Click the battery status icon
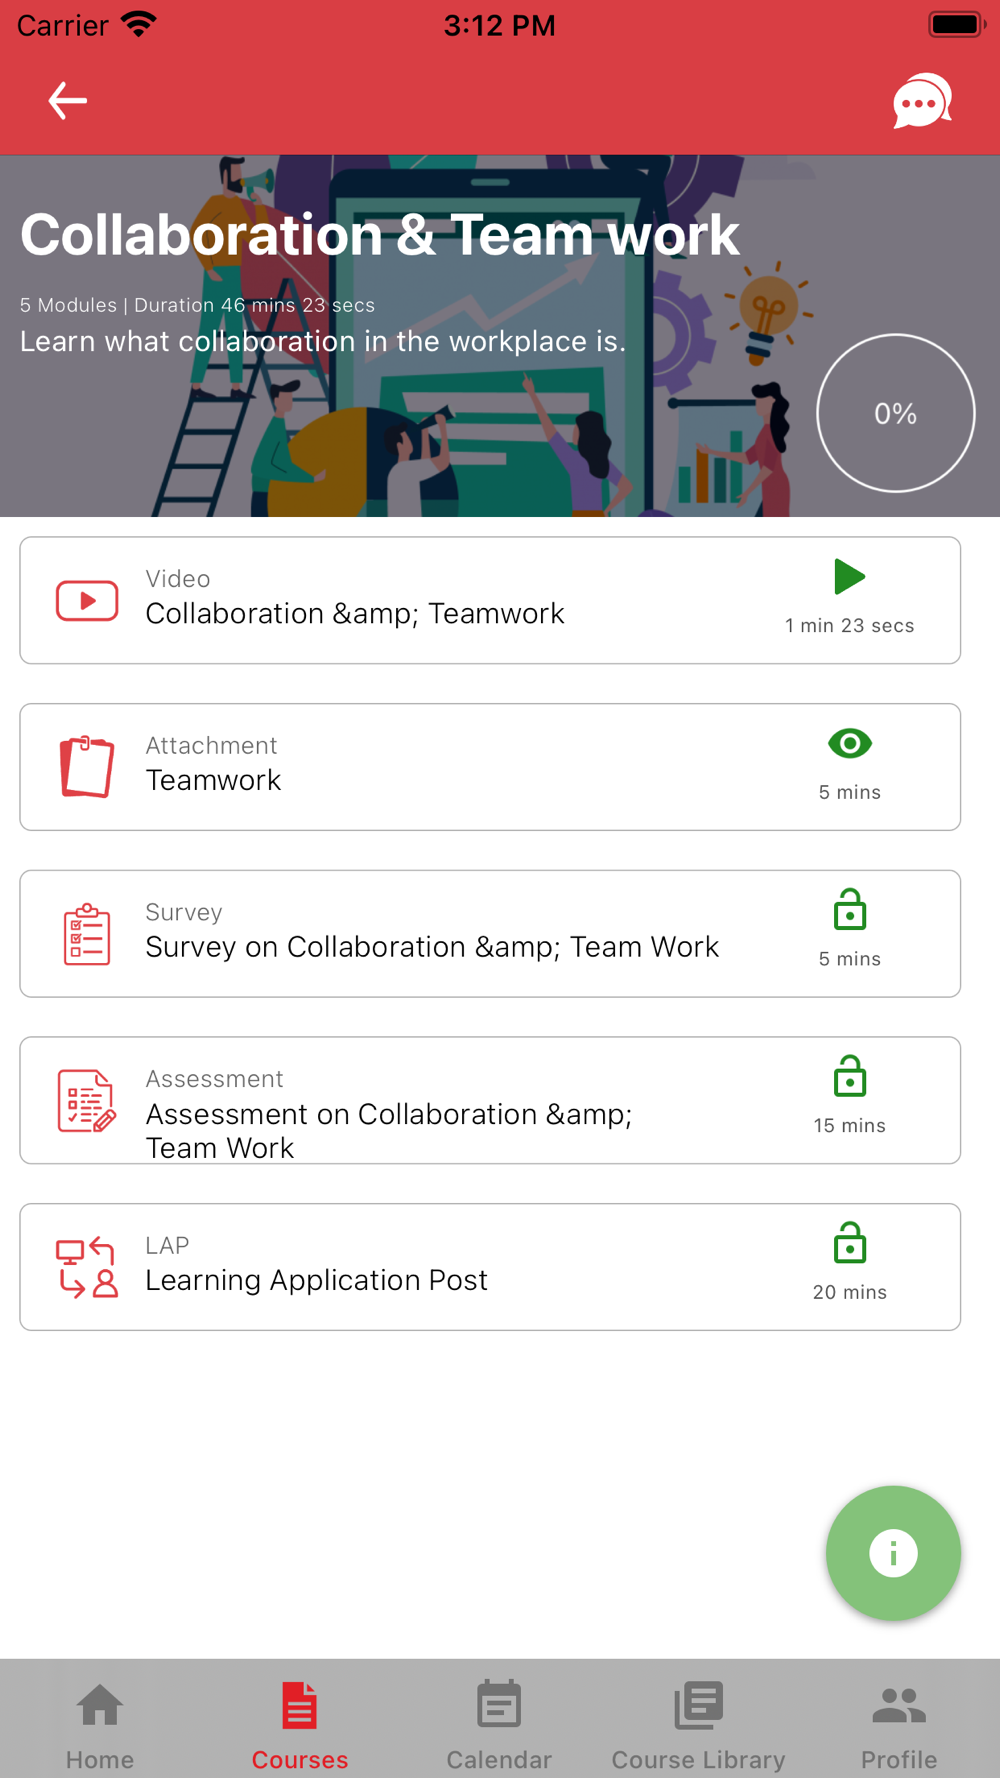This screenshot has width=1000, height=1778. [957, 24]
